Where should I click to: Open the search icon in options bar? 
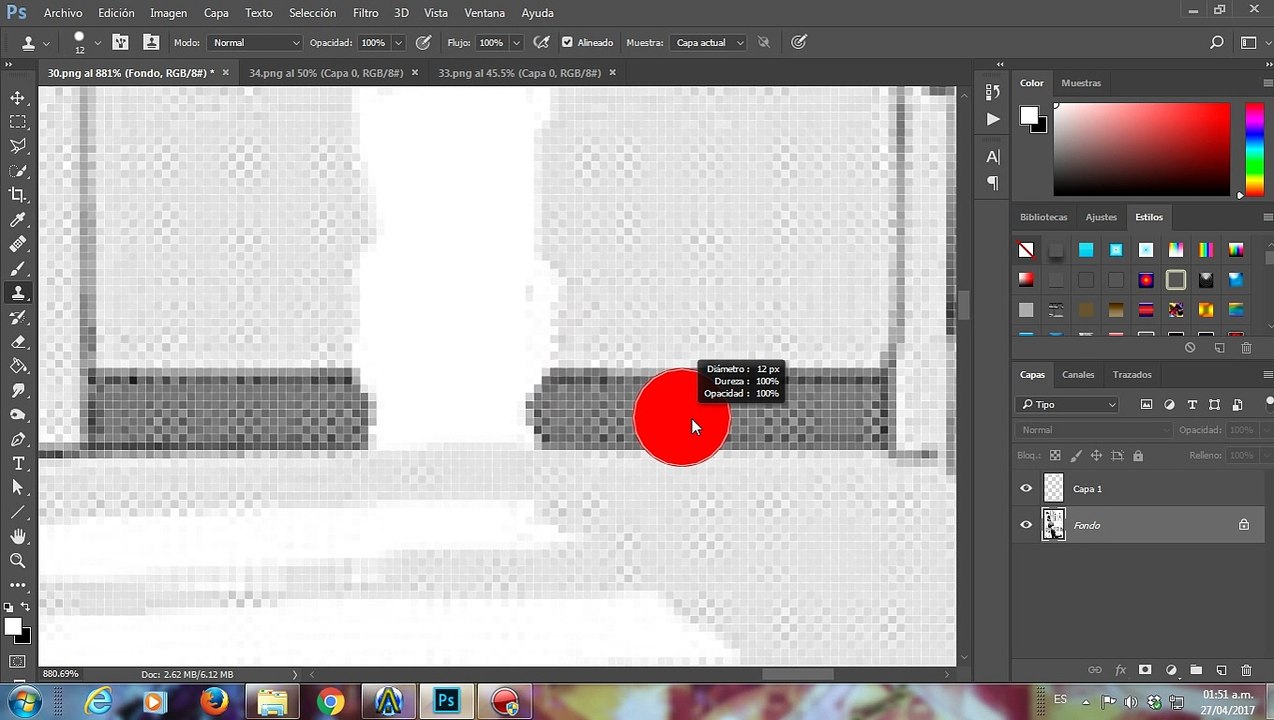[1217, 42]
